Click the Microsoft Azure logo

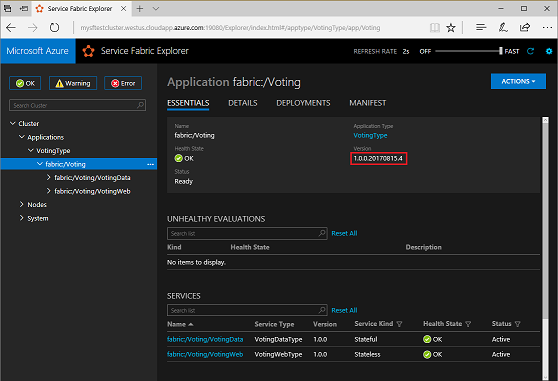[37, 51]
